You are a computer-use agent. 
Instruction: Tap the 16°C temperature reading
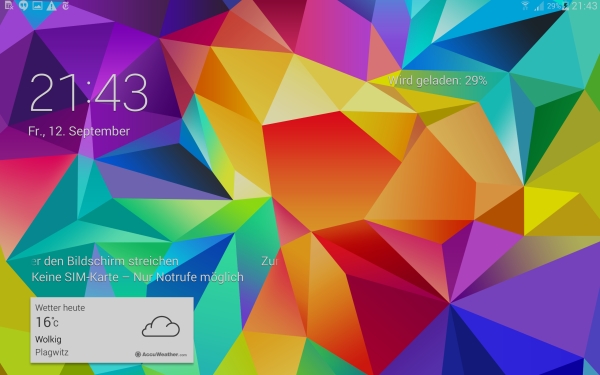pyautogui.click(x=47, y=322)
